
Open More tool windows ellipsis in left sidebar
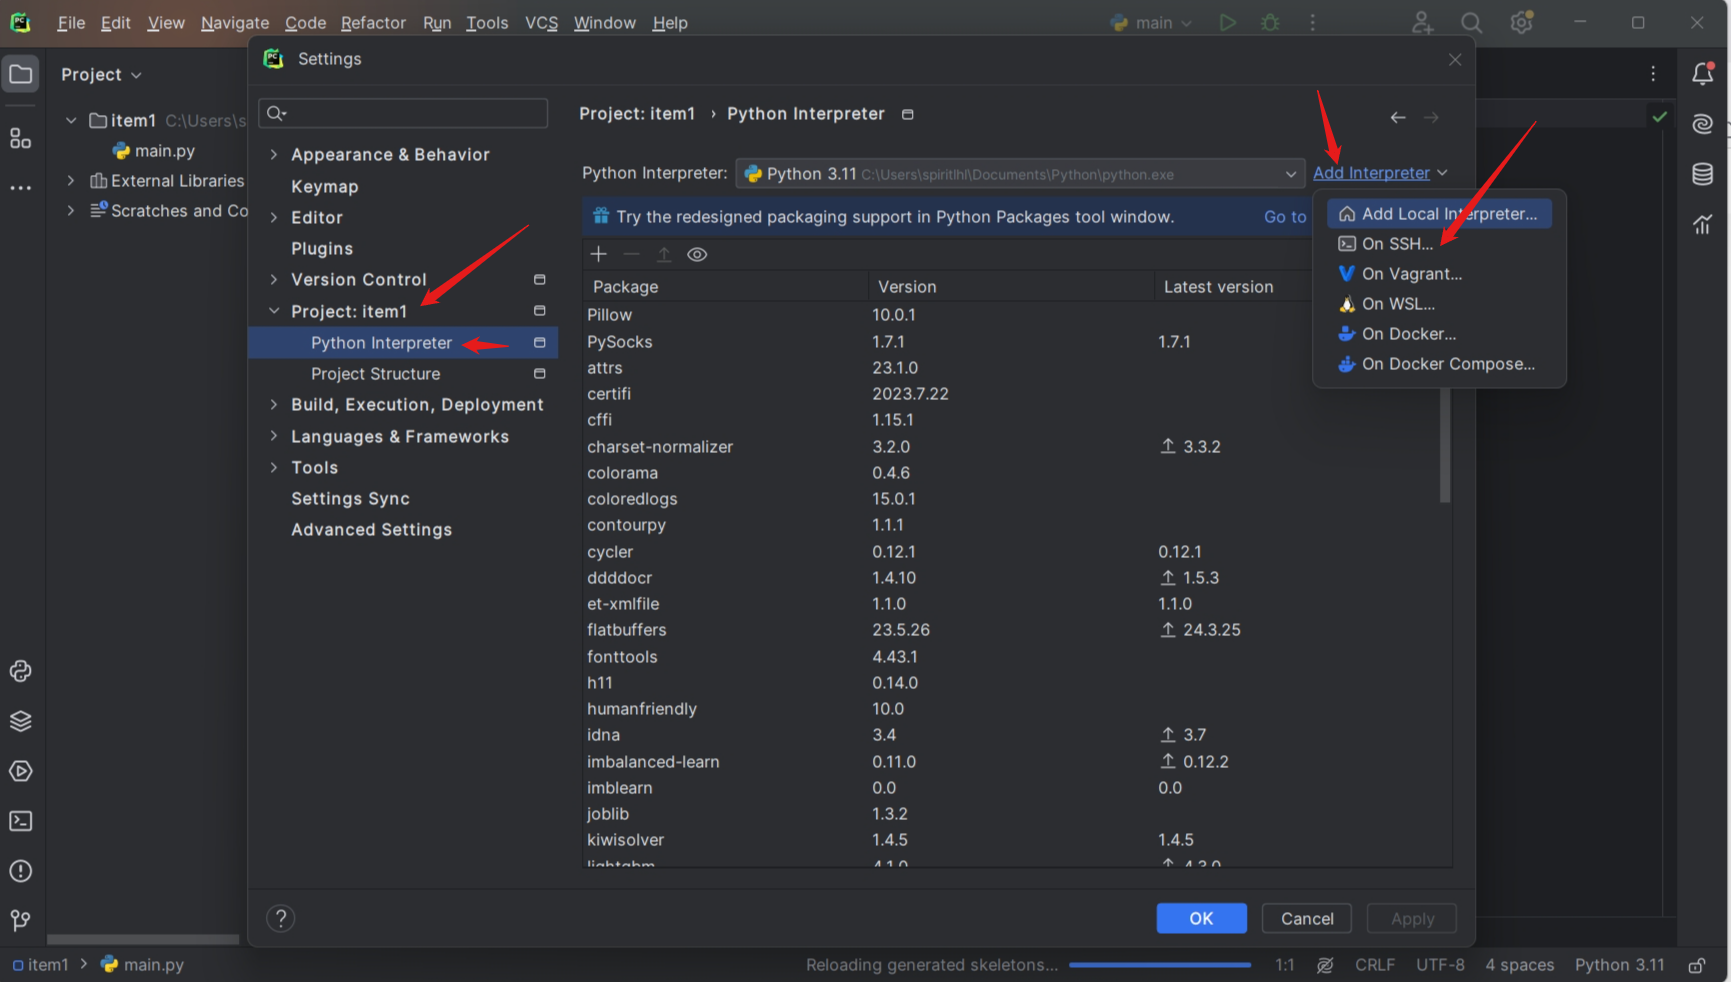click(x=20, y=188)
